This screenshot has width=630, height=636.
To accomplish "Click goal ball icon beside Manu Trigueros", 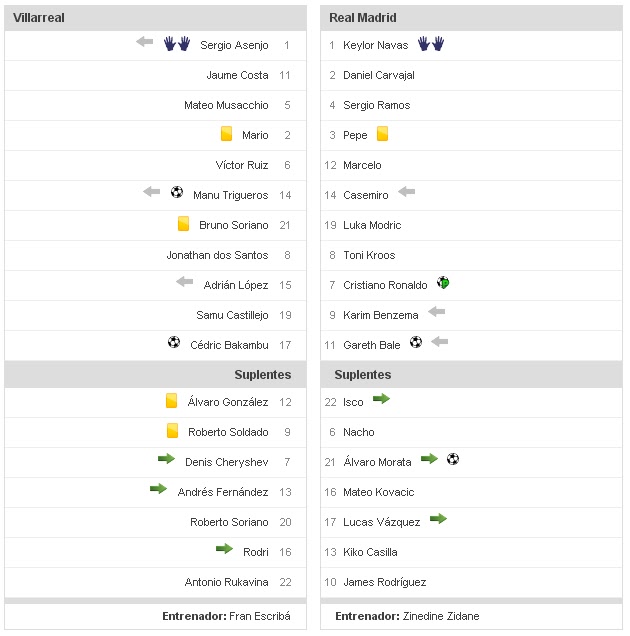I will tap(177, 193).
